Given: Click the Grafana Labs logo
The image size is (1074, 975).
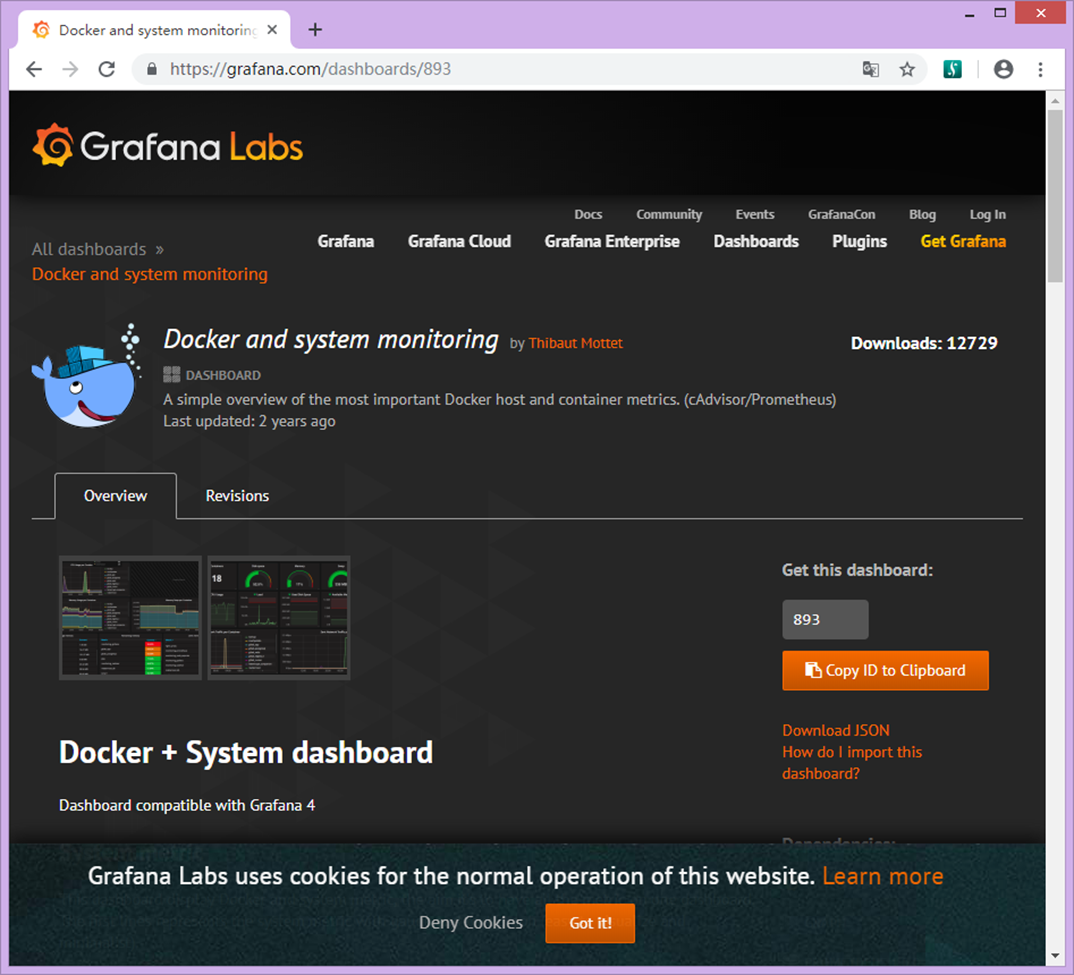Looking at the screenshot, I should point(168,146).
